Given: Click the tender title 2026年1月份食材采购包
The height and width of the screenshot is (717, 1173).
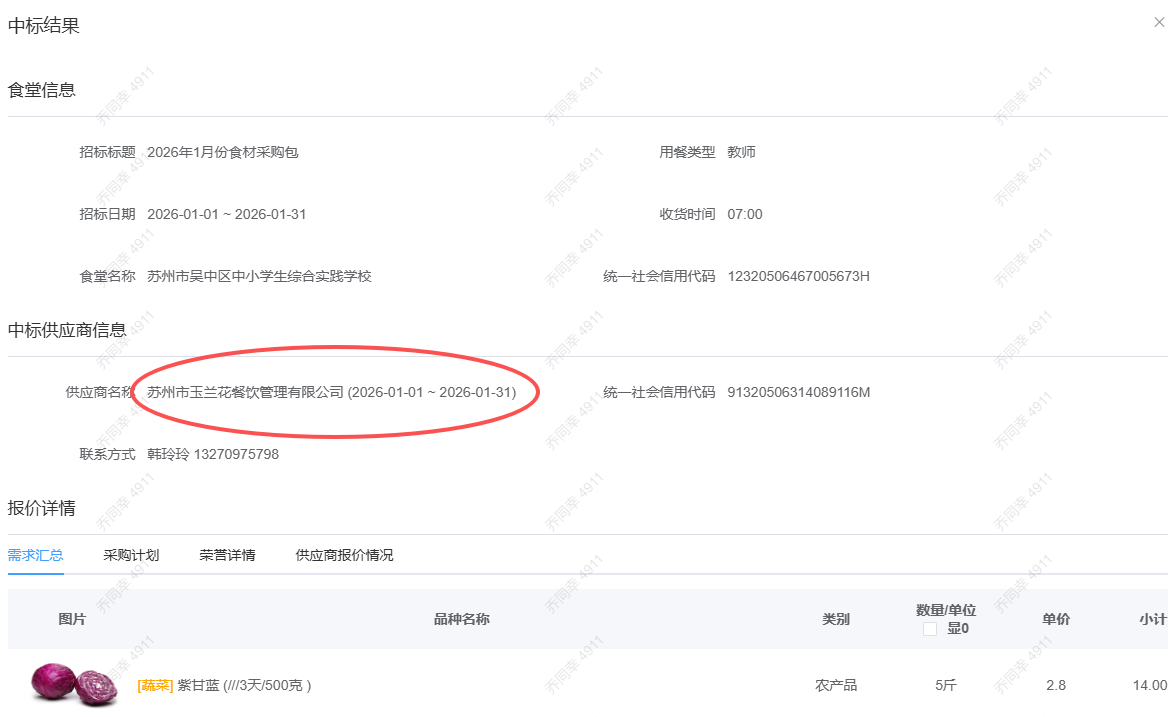Looking at the screenshot, I should 223,152.
